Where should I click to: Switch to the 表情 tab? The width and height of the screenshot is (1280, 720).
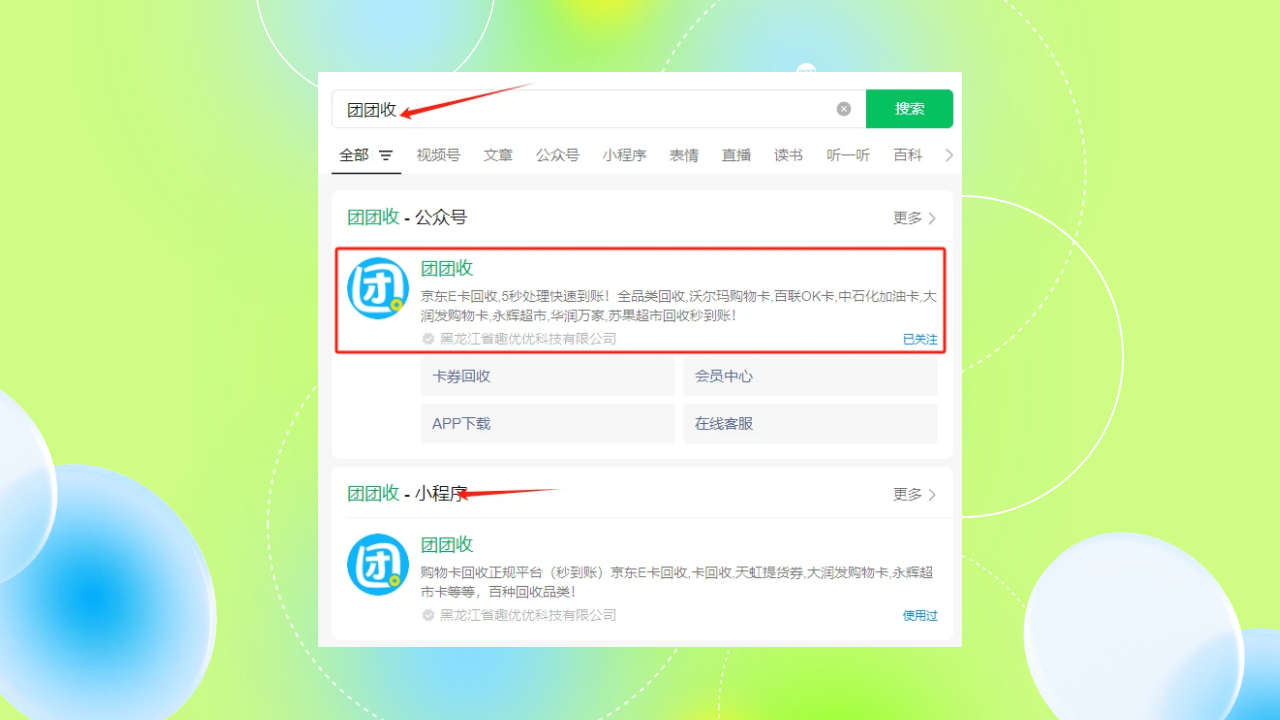pos(684,155)
